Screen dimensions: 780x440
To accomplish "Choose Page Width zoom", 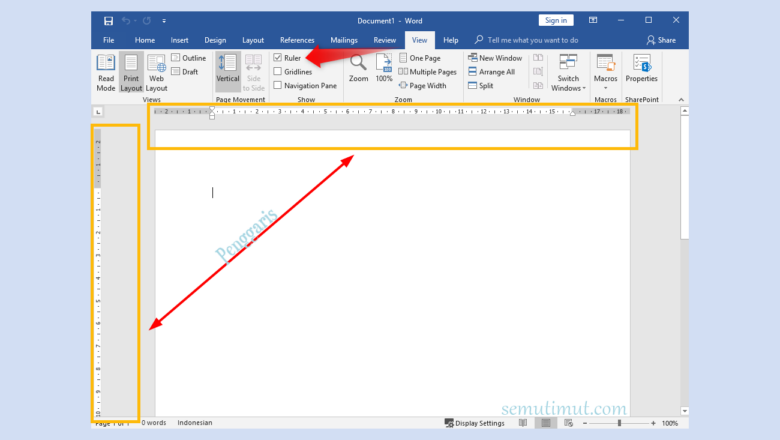I will coord(423,86).
